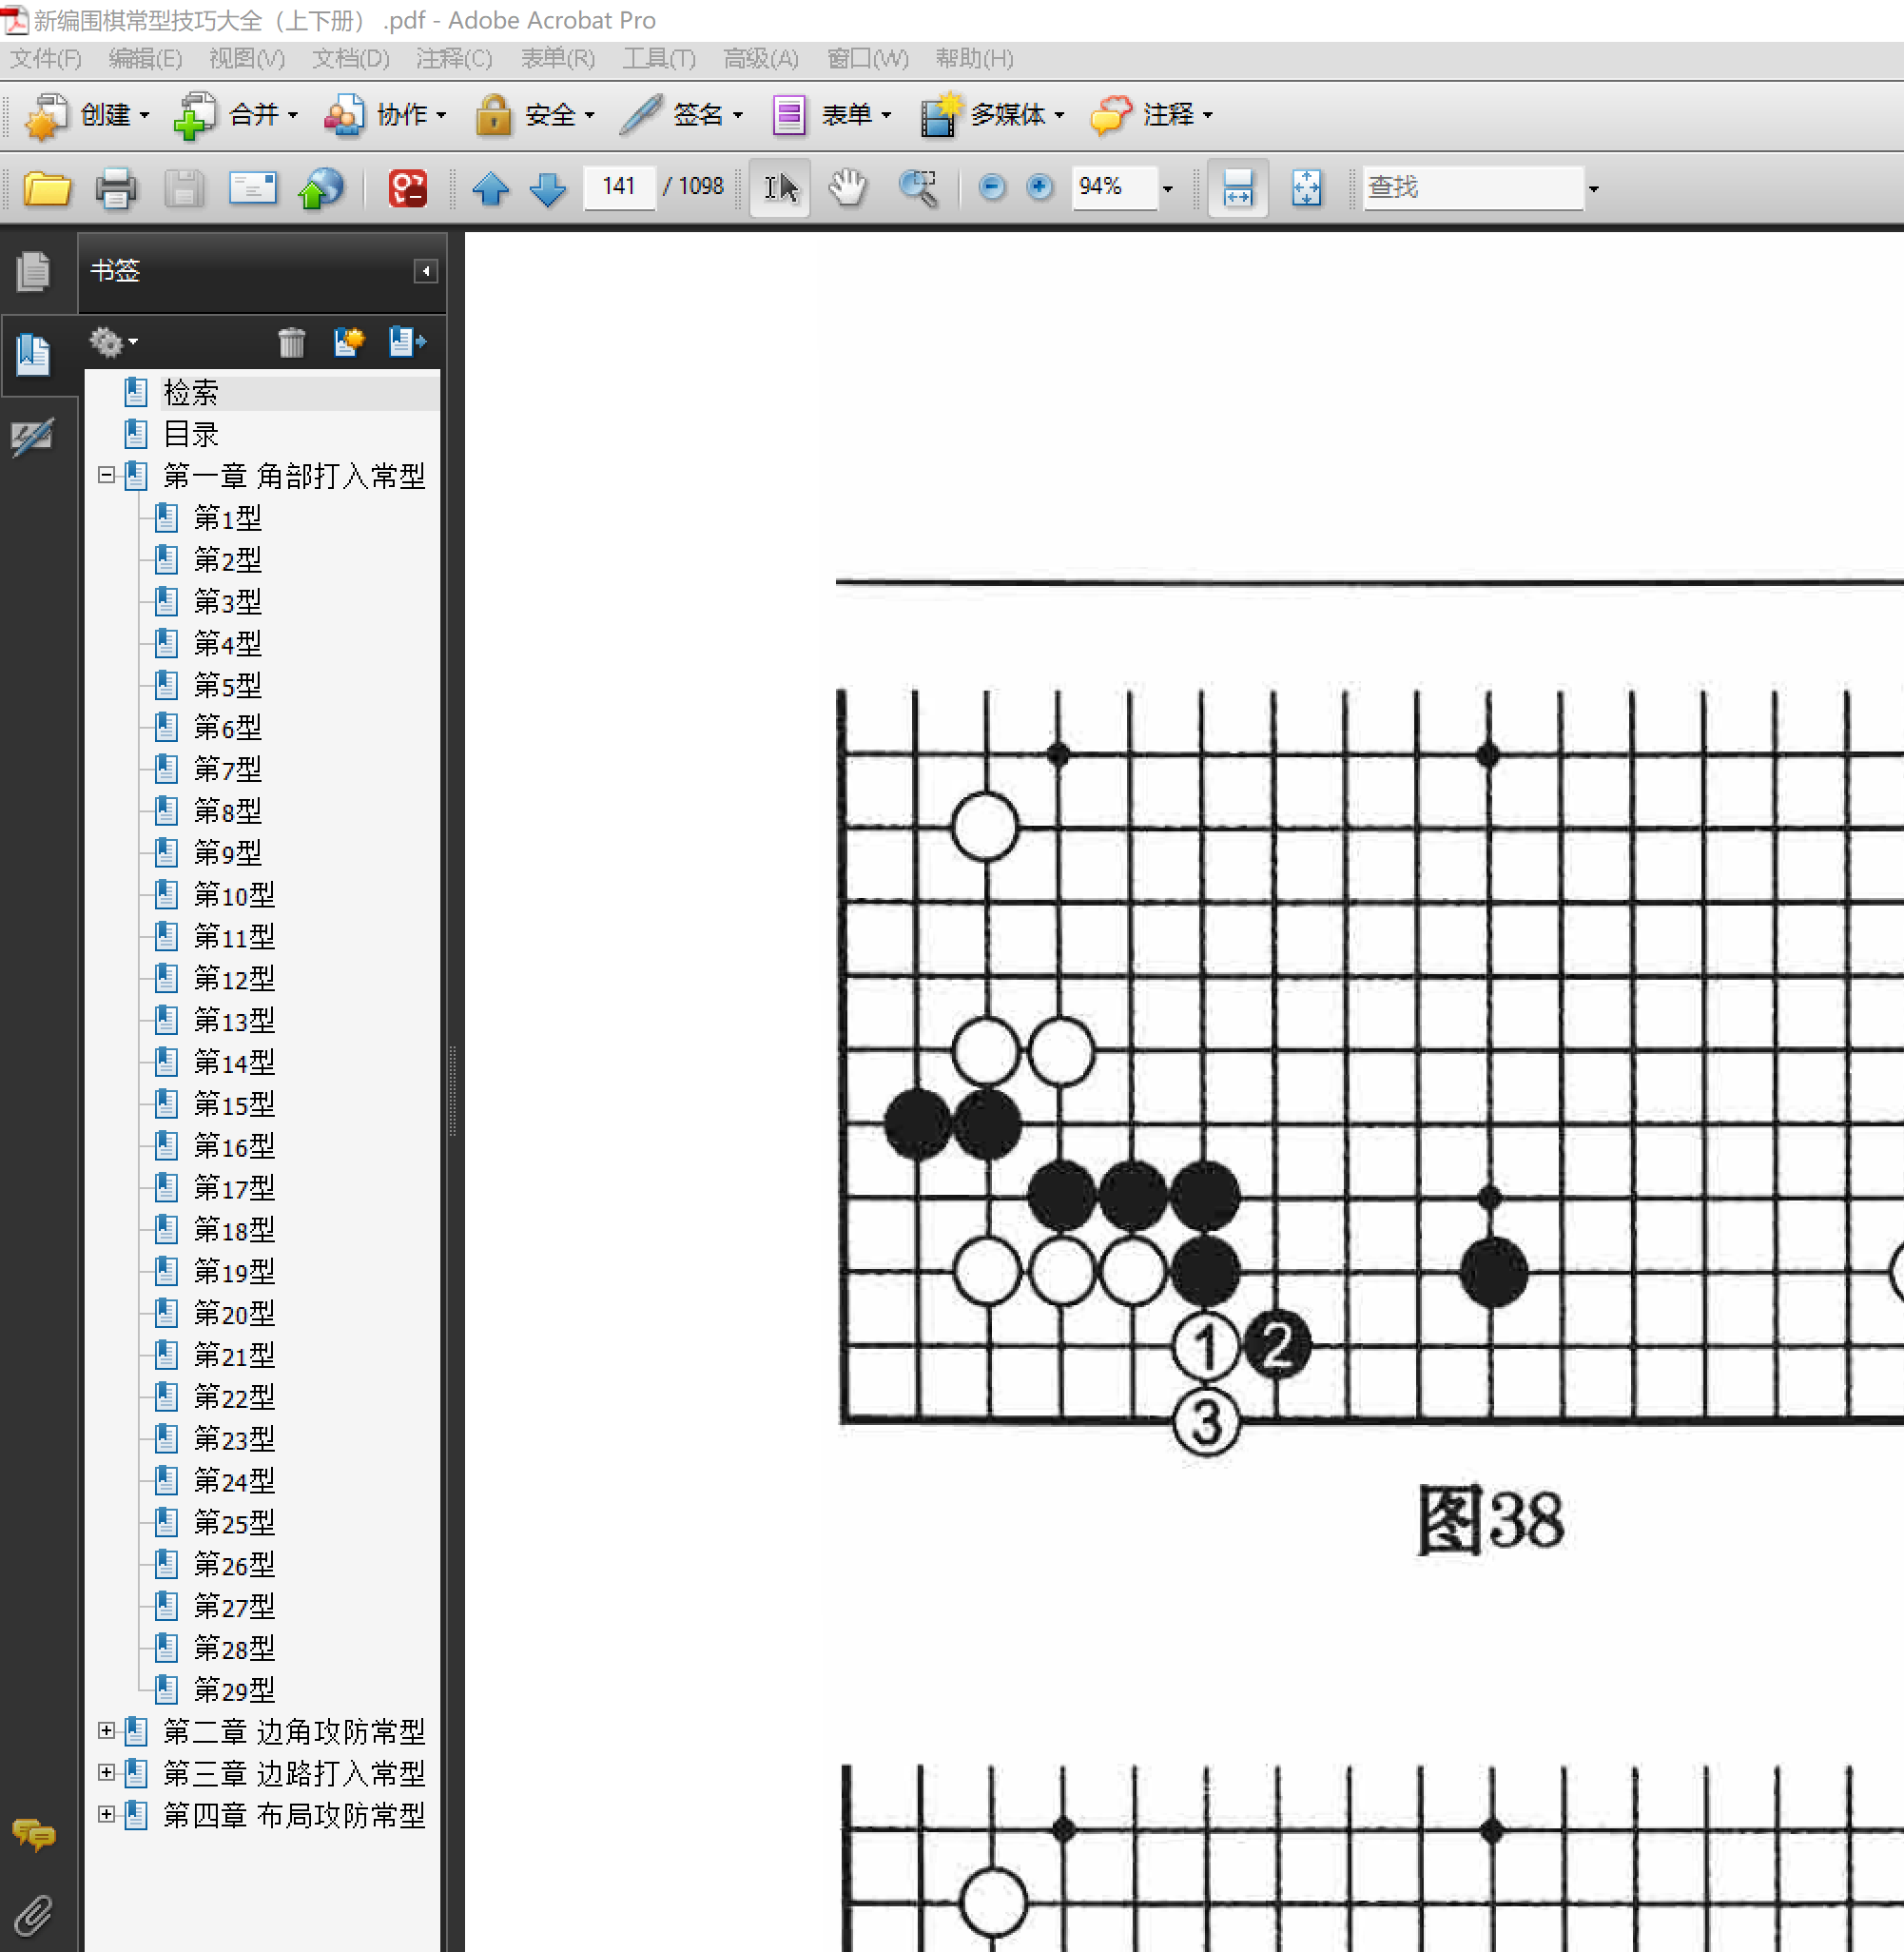
Task: Delete selected bookmark with trash icon
Action: point(291,342)
